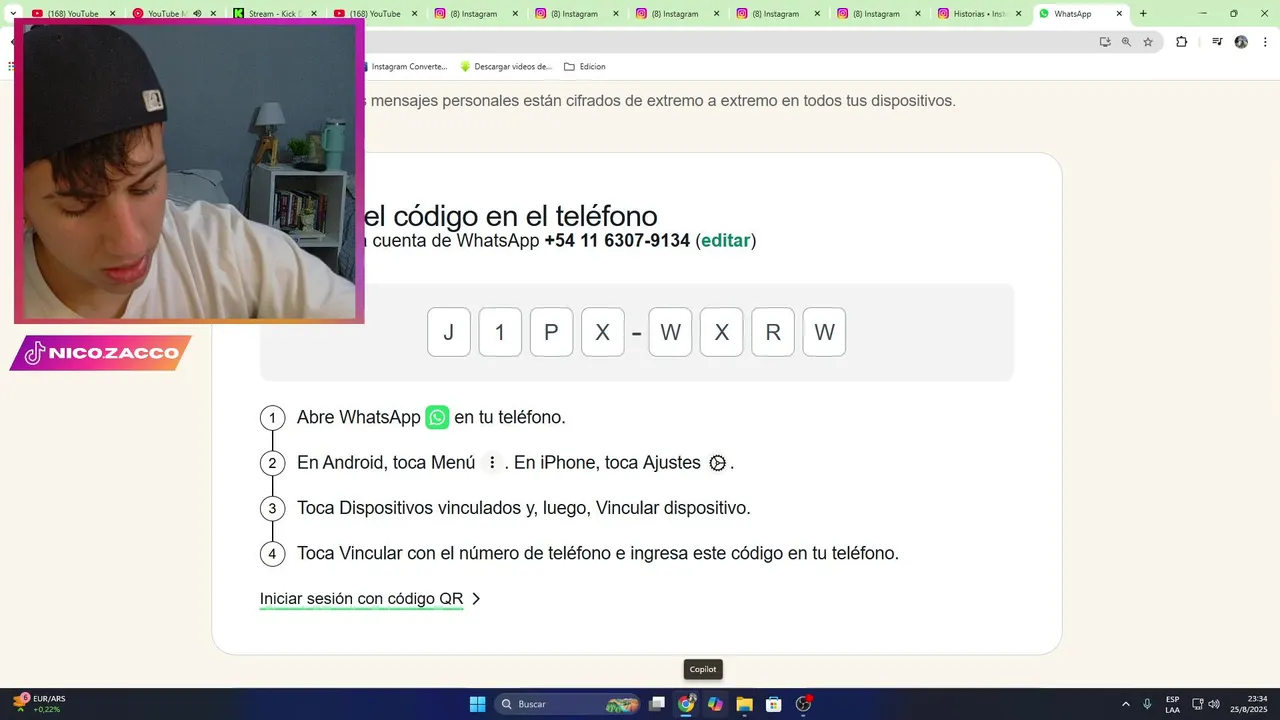The image size is (1280, 720).
Task: Open the Windows Start menu
Action: (x=478, y=704)
